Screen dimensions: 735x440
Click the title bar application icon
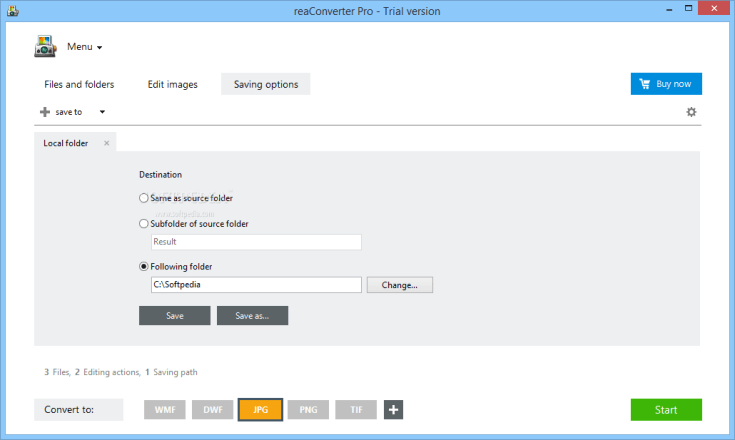[13, 10]
